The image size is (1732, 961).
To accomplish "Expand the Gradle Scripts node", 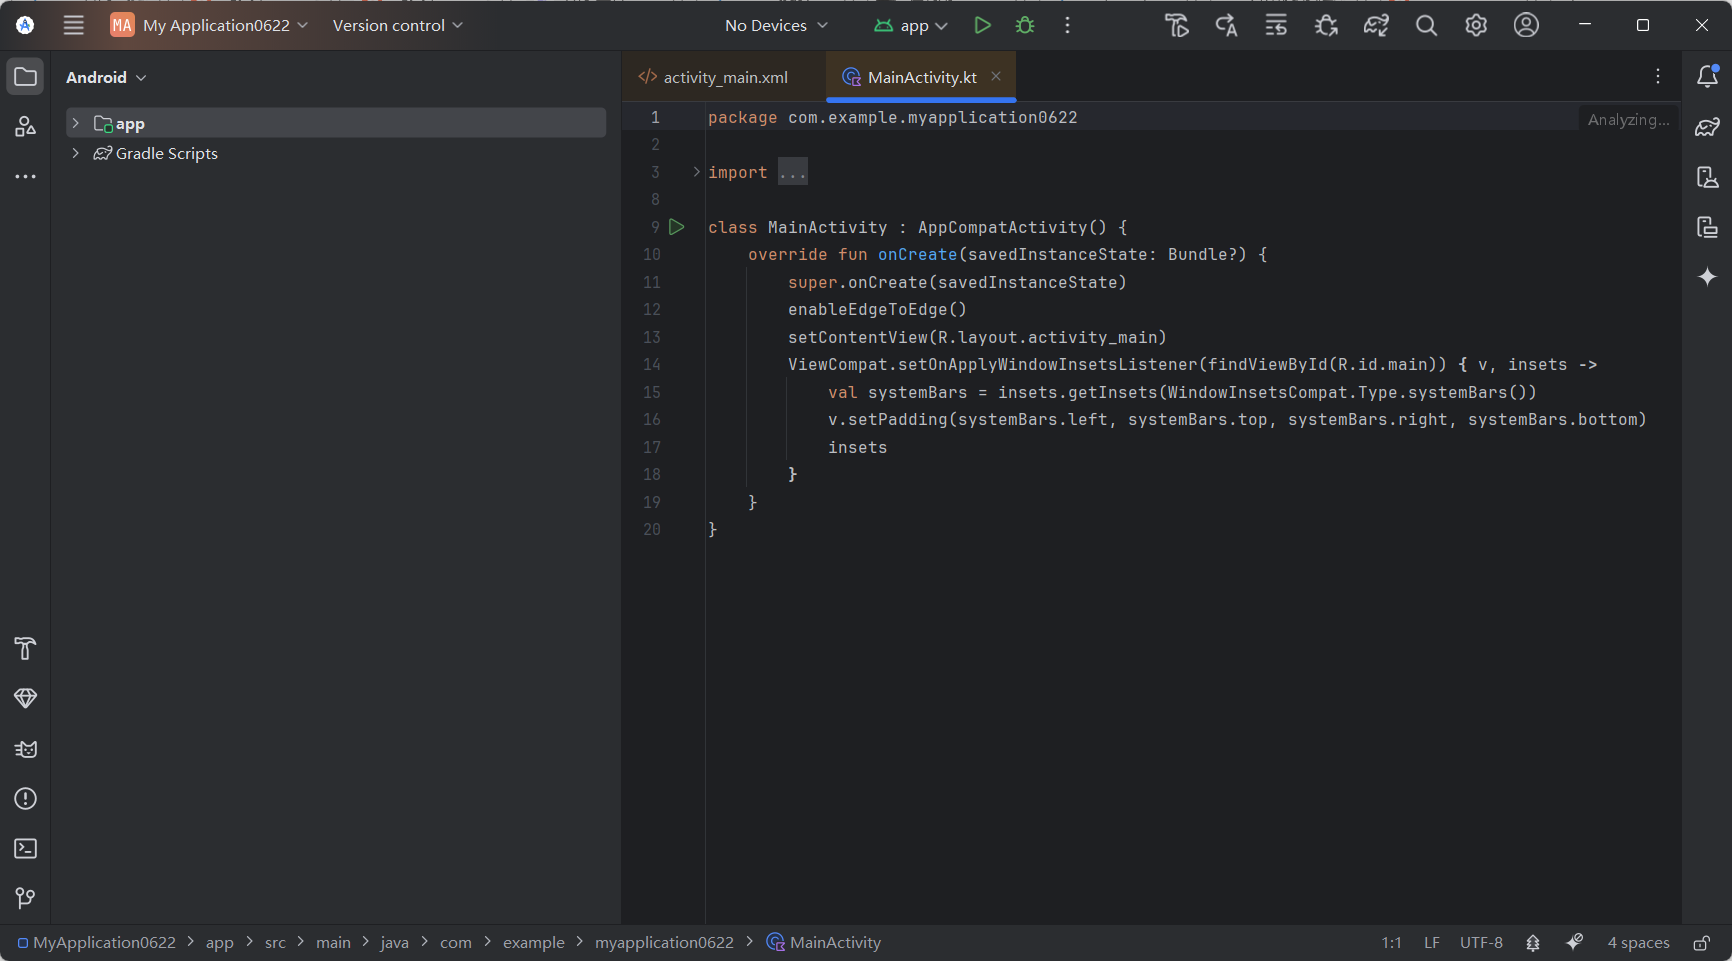I will pos(76,153).
